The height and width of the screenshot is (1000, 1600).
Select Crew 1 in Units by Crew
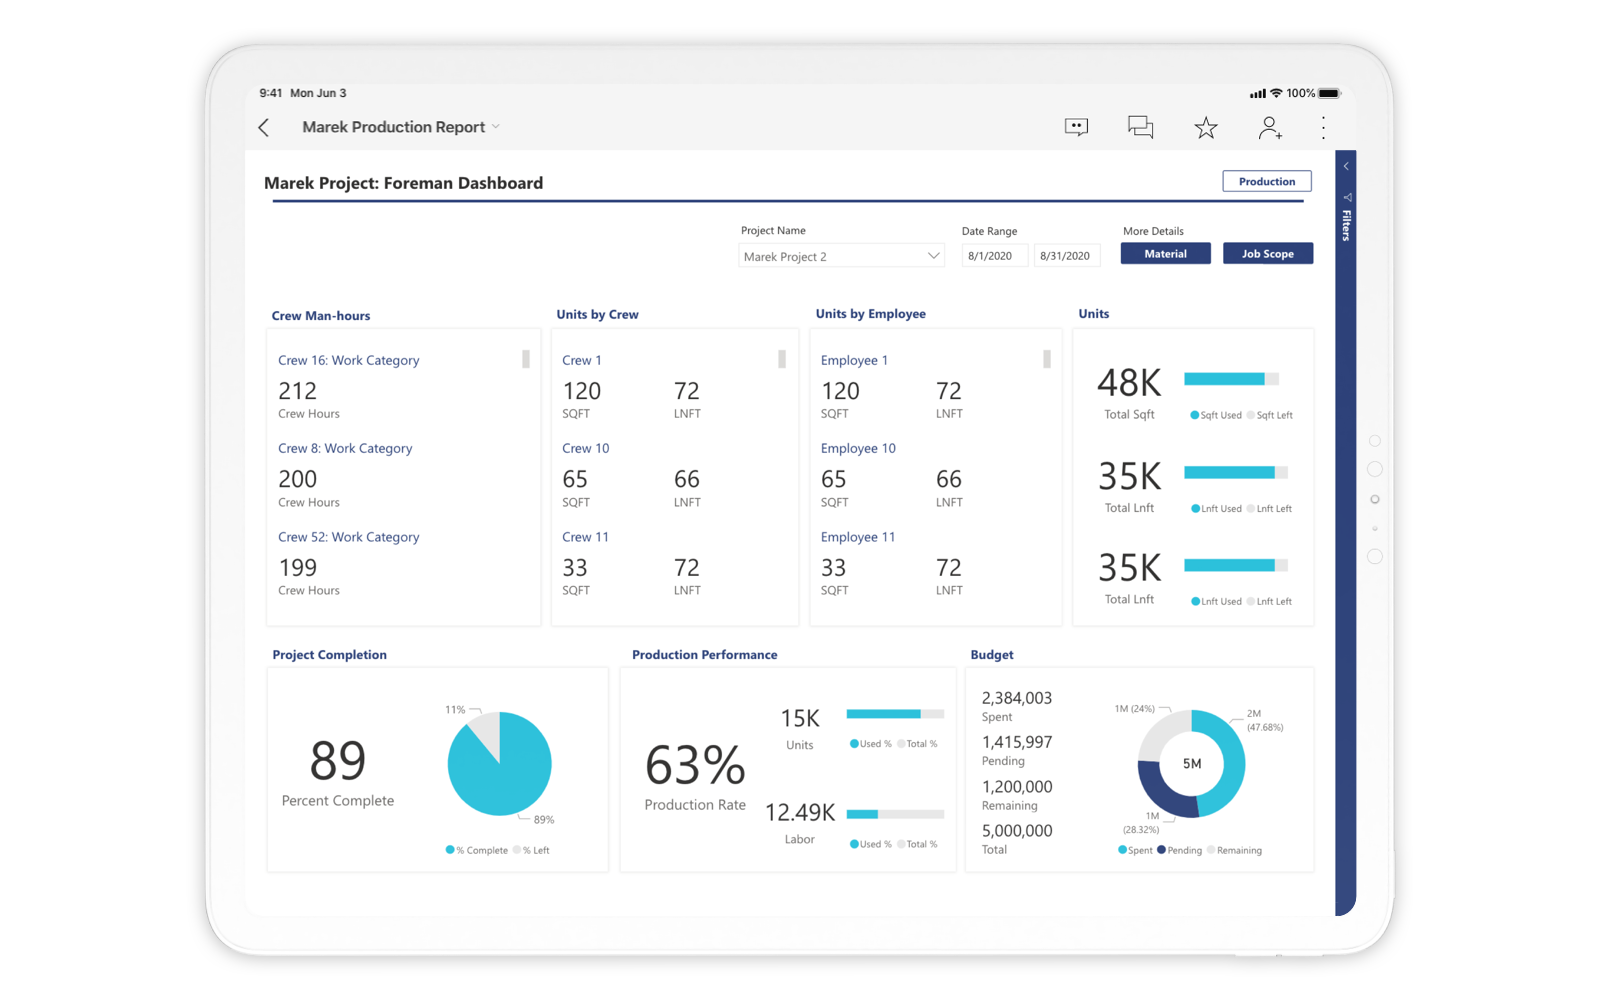(x=582, y=360)
